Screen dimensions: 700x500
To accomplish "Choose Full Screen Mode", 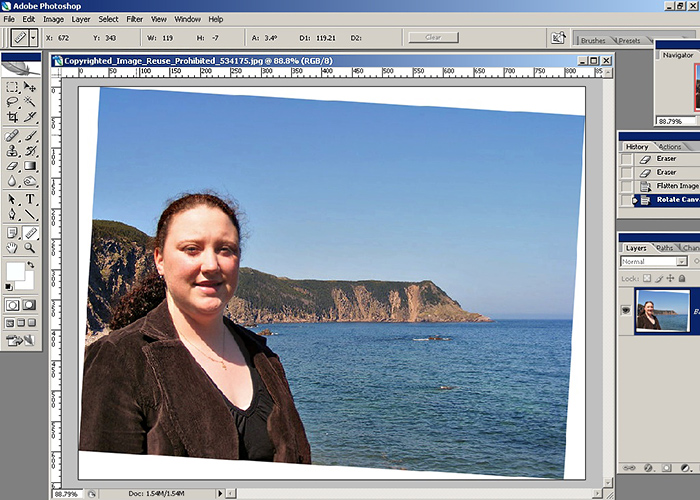I will 32,322.
